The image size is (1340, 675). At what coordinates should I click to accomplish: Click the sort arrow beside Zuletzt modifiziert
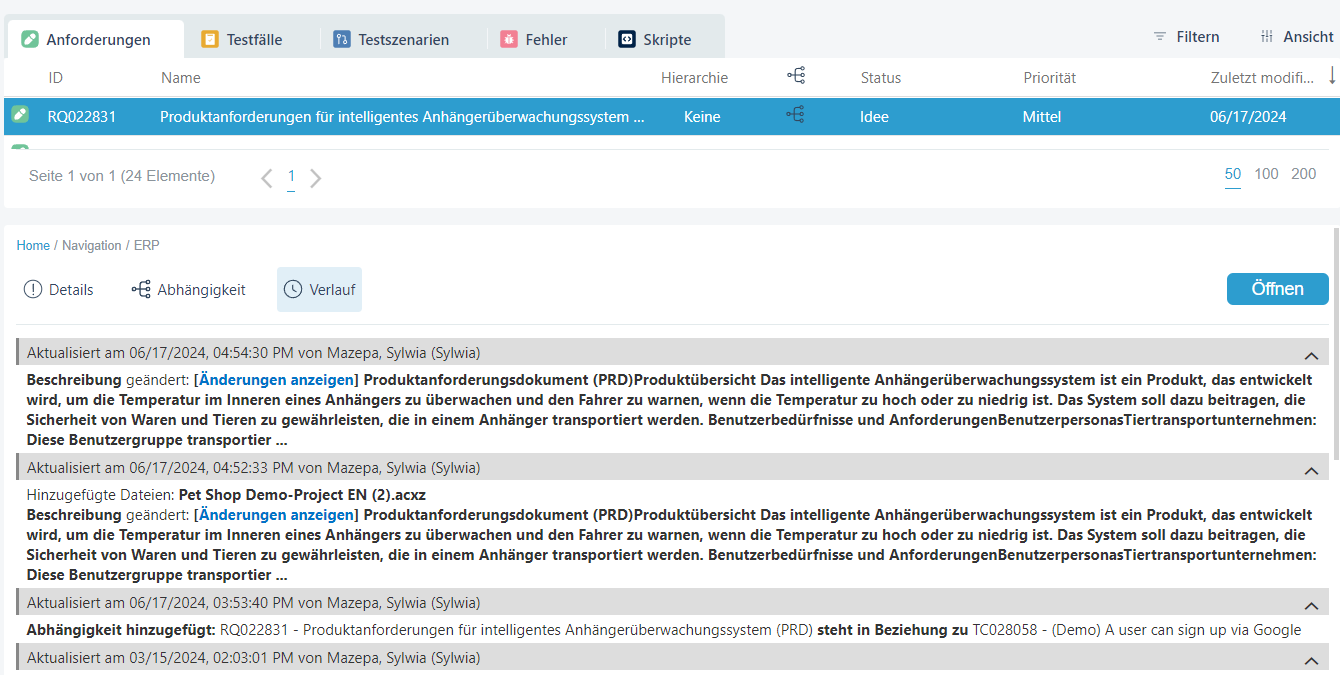tap(1332, 76)
